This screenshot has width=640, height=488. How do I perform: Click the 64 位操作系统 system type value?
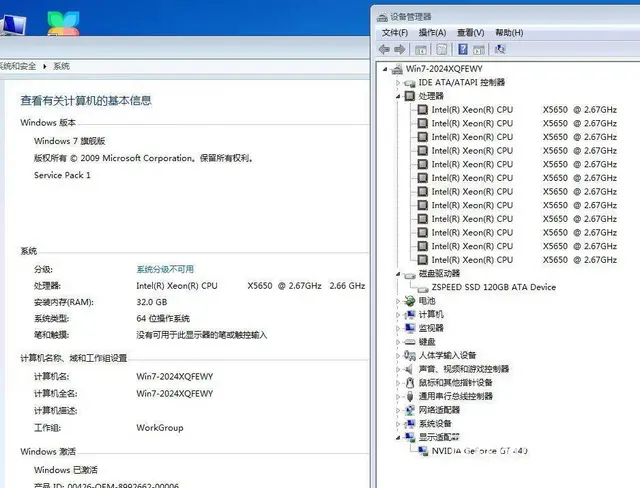tap(163, 319)
